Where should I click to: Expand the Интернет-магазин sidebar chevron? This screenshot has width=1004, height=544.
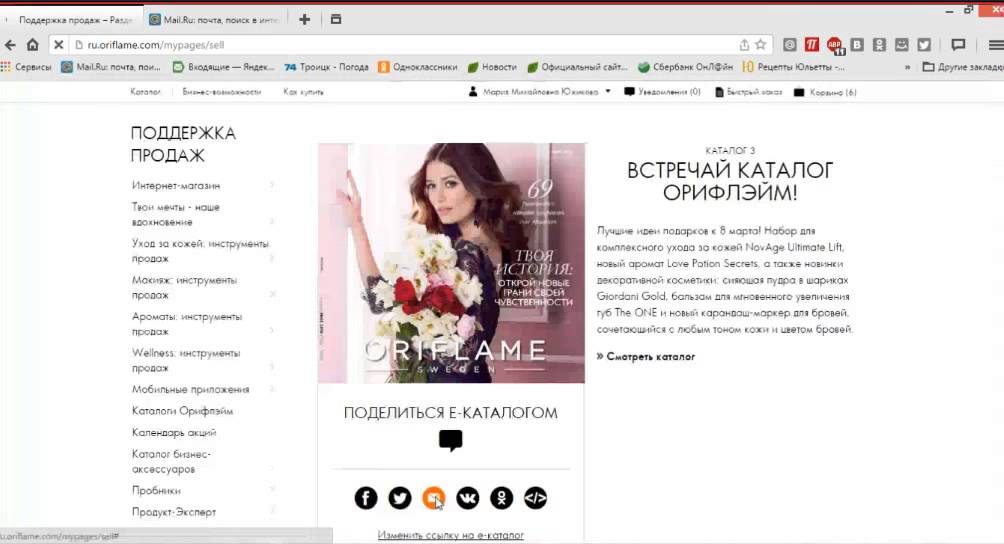272,186
